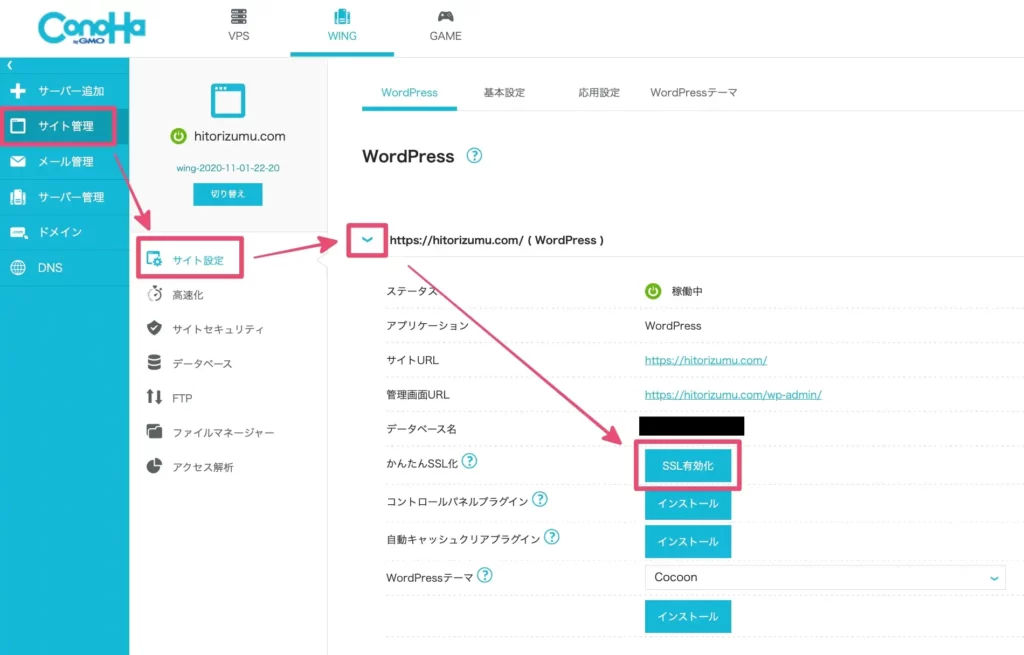Open 高速化 settings
This screenshot has height=655, width=1024.
point(187,295)
